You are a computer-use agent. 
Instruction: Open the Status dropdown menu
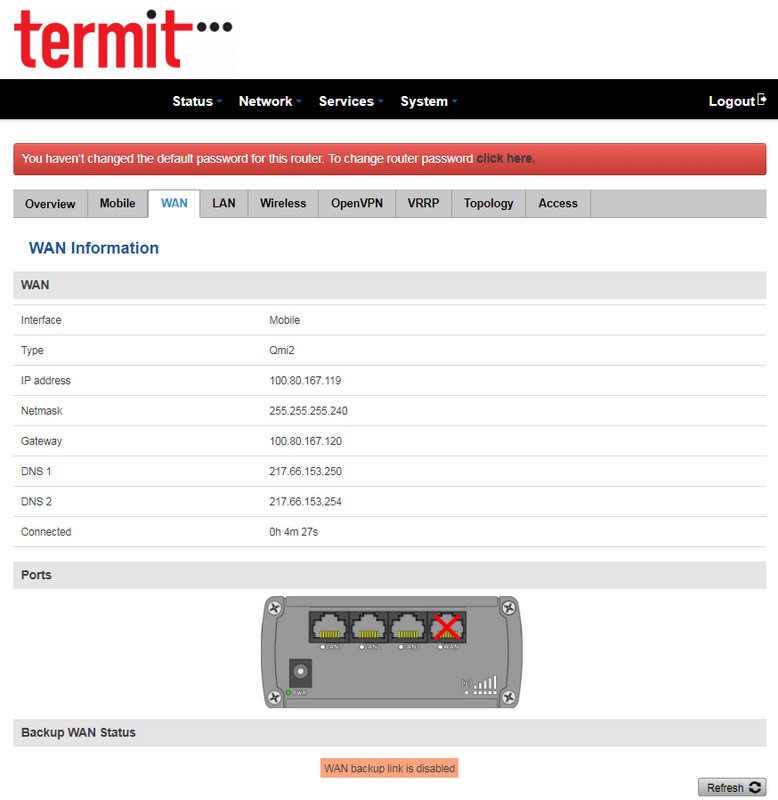point(197,101)
